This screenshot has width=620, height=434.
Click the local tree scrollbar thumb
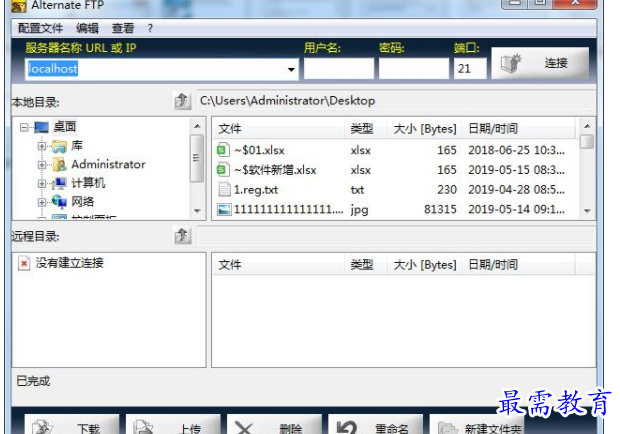coord(197,158)
